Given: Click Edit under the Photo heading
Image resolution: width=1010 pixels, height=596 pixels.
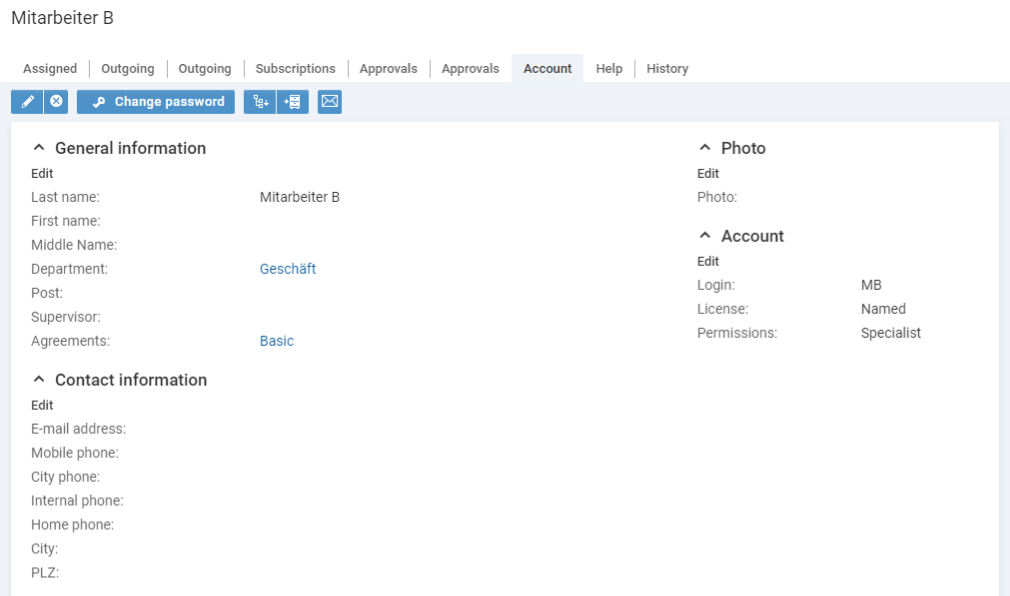Looking at the screenshot, I should coord(708,173).
